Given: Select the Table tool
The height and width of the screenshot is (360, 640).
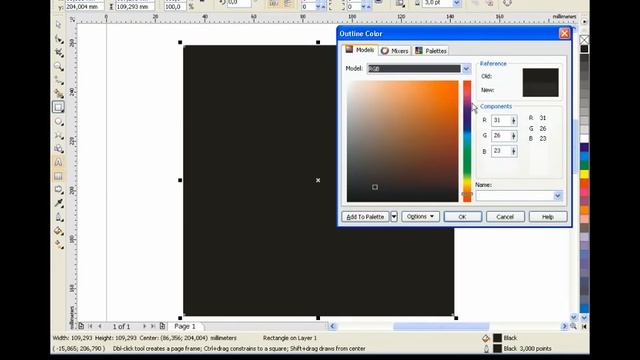Looking at the screenshot, I should click(x=58, y=176).
